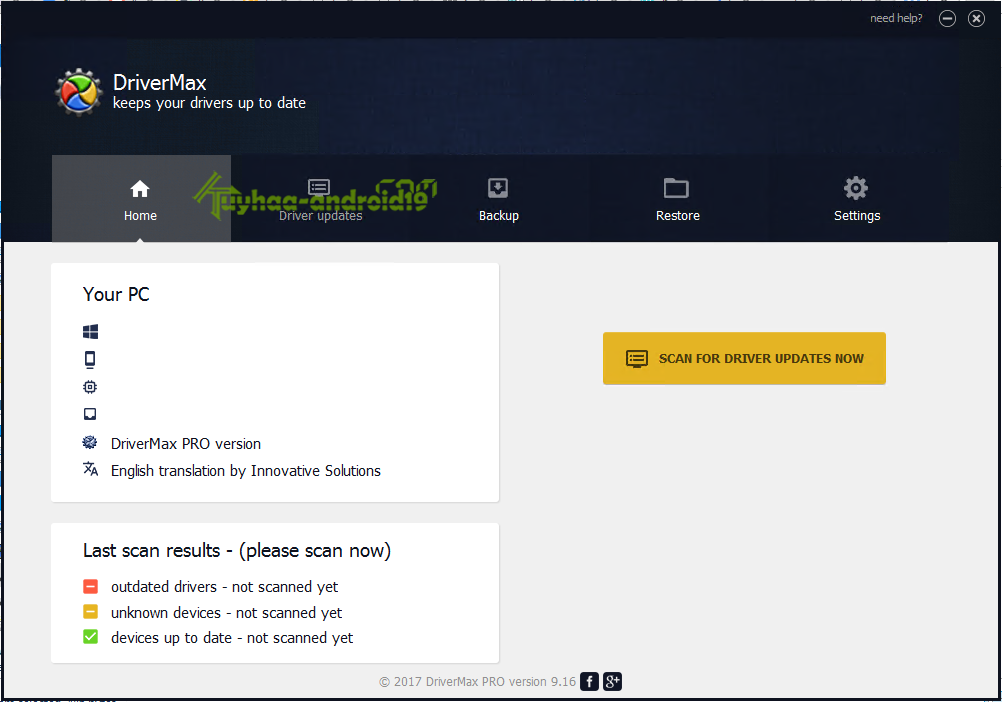Click the translation language icon
This screenshot has height=702, width=1002.
tap(90, 469)
